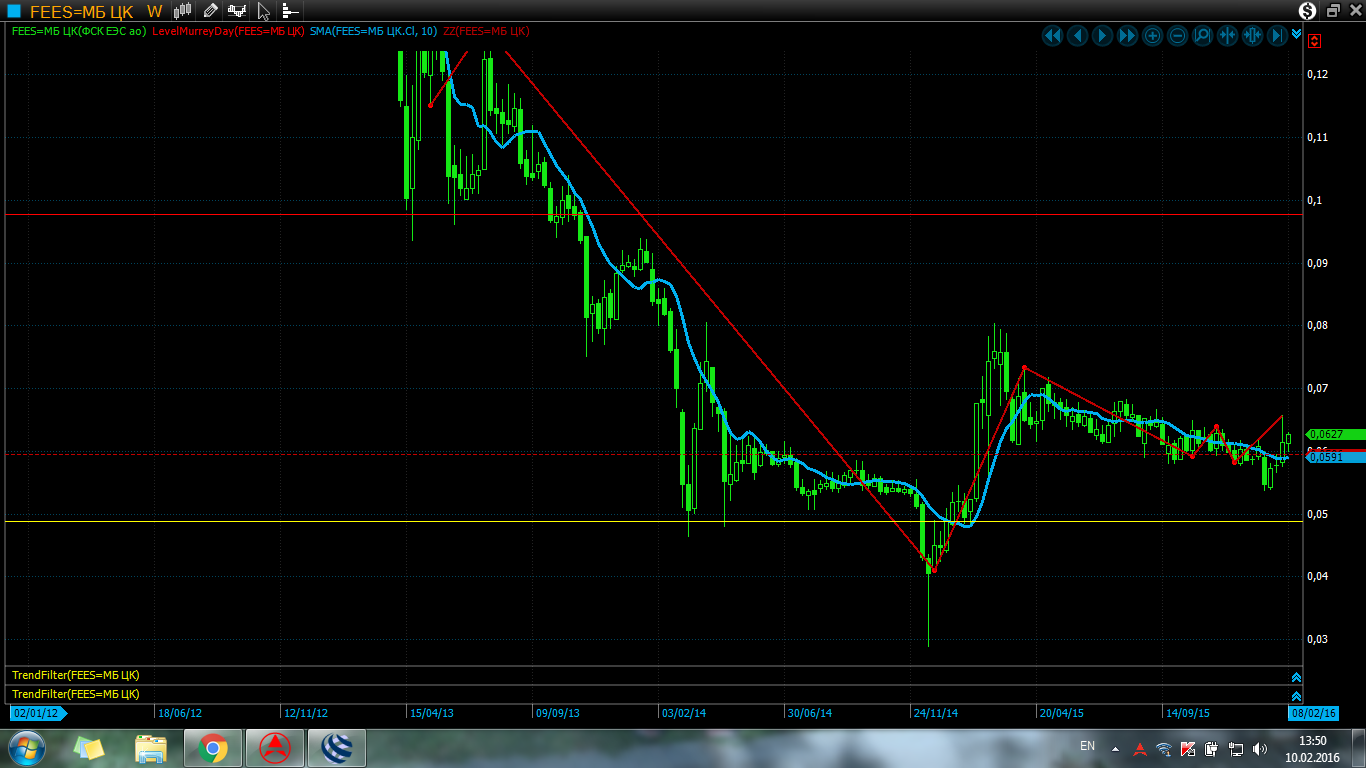Fast rewind chart to the left
1366x768 pixels.
(1052, 36)
